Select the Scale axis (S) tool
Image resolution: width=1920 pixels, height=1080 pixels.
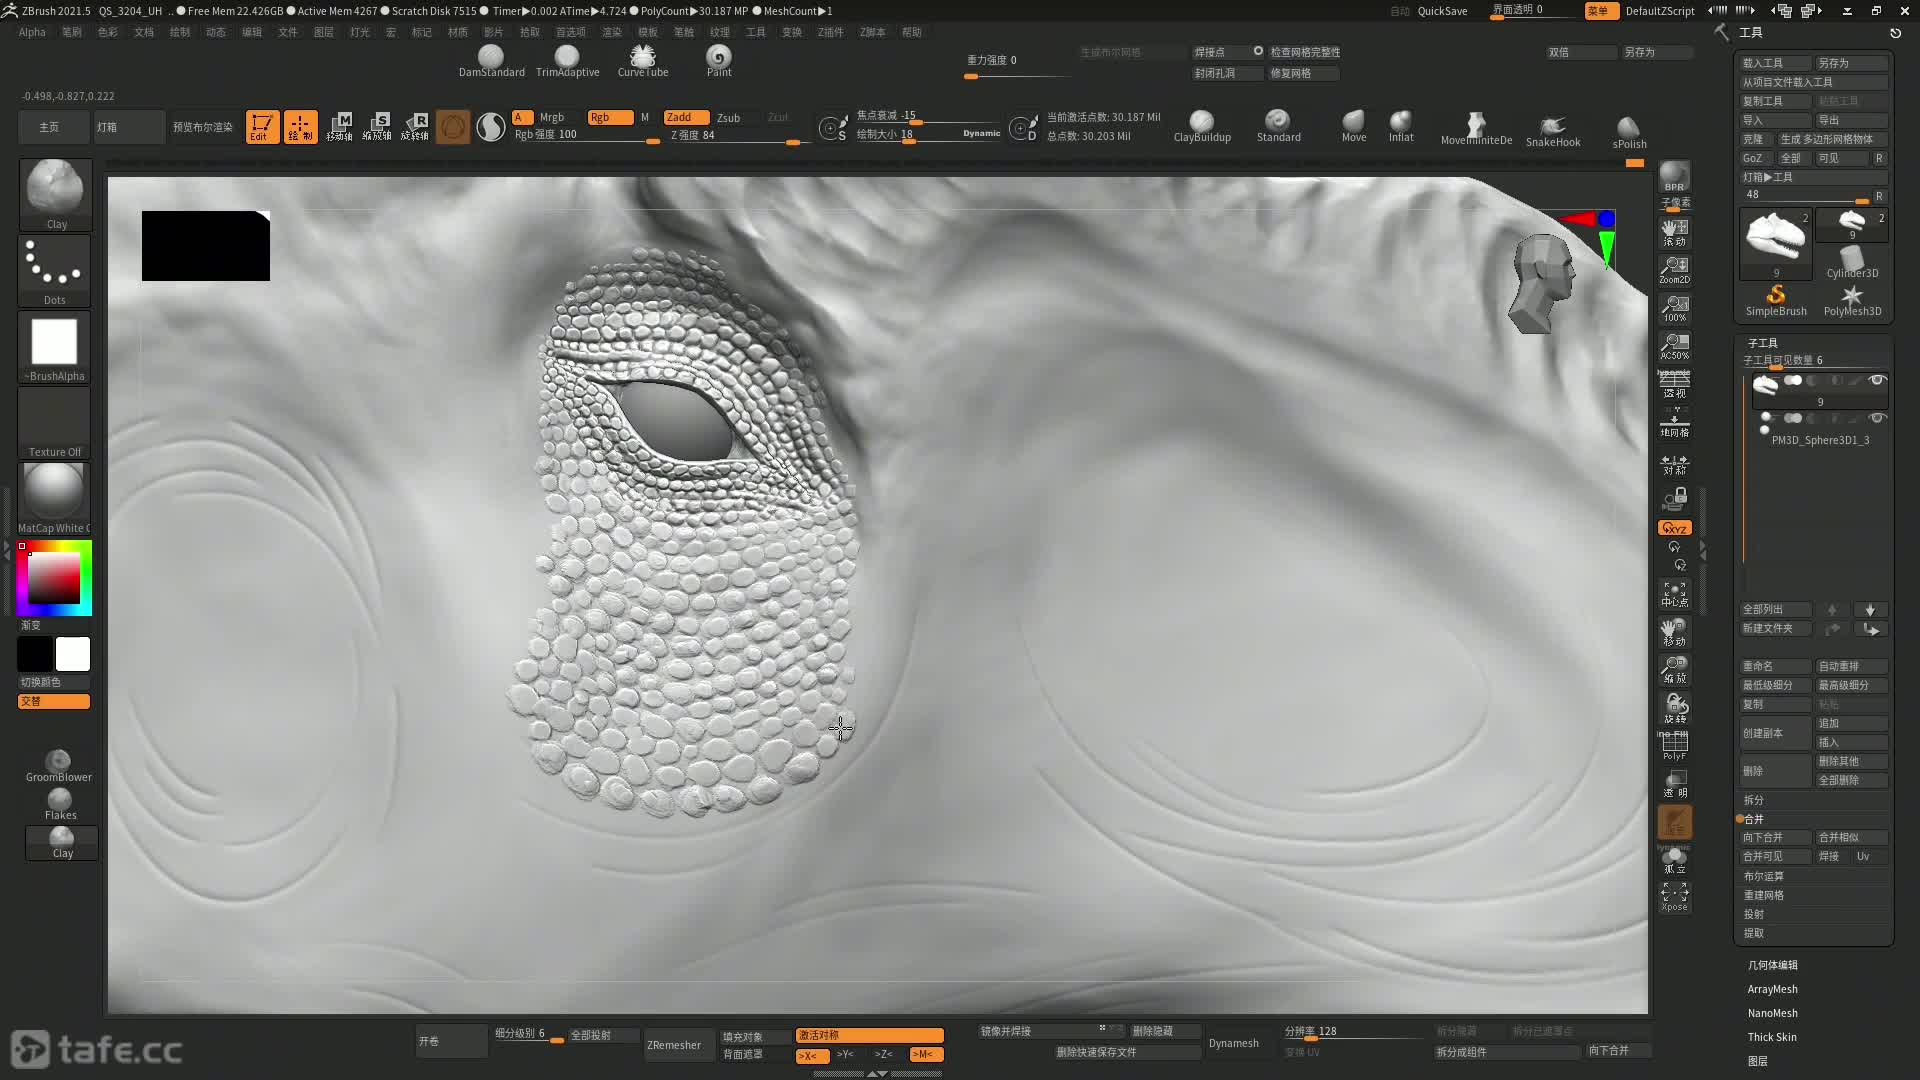coord(377,127)
